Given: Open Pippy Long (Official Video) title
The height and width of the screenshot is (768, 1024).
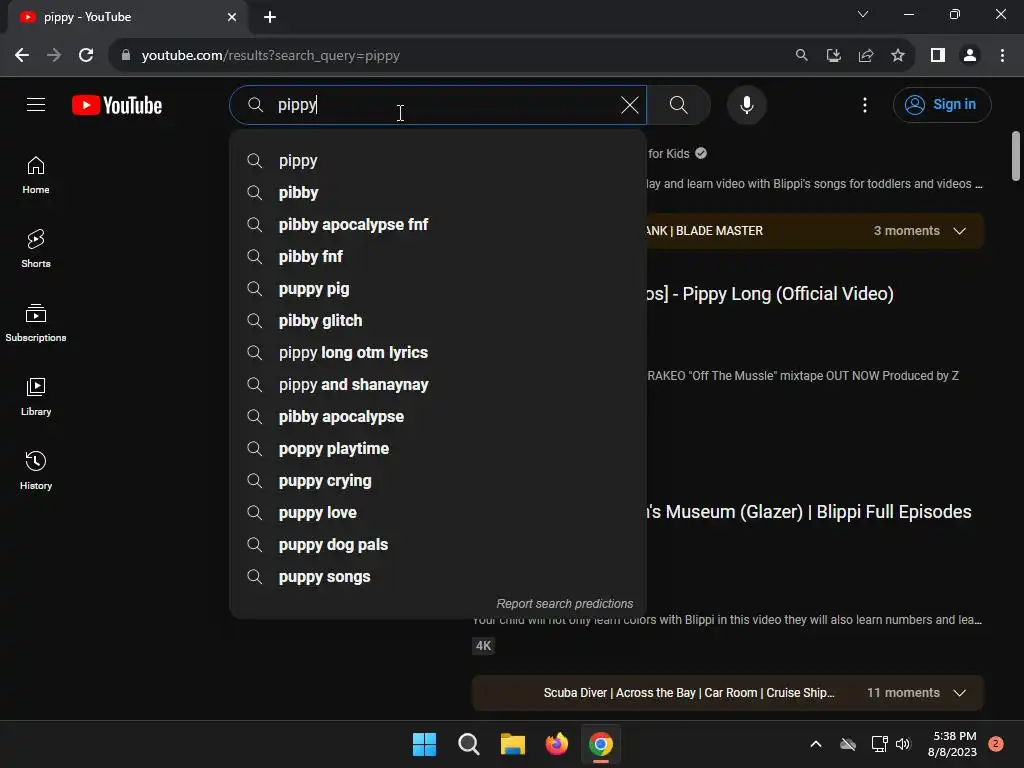Looking at the screenshot, I should tap(770, 294).
